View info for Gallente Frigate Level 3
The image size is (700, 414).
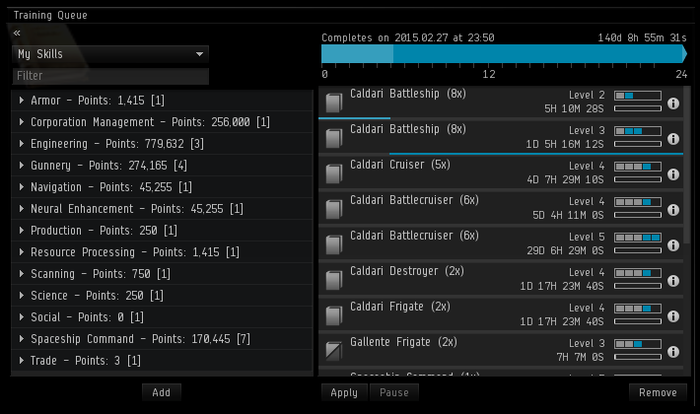click(x=673, y=352)
